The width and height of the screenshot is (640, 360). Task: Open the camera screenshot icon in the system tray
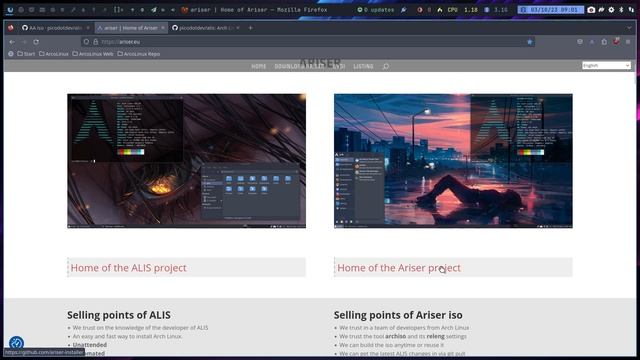(x=591, y=9)
